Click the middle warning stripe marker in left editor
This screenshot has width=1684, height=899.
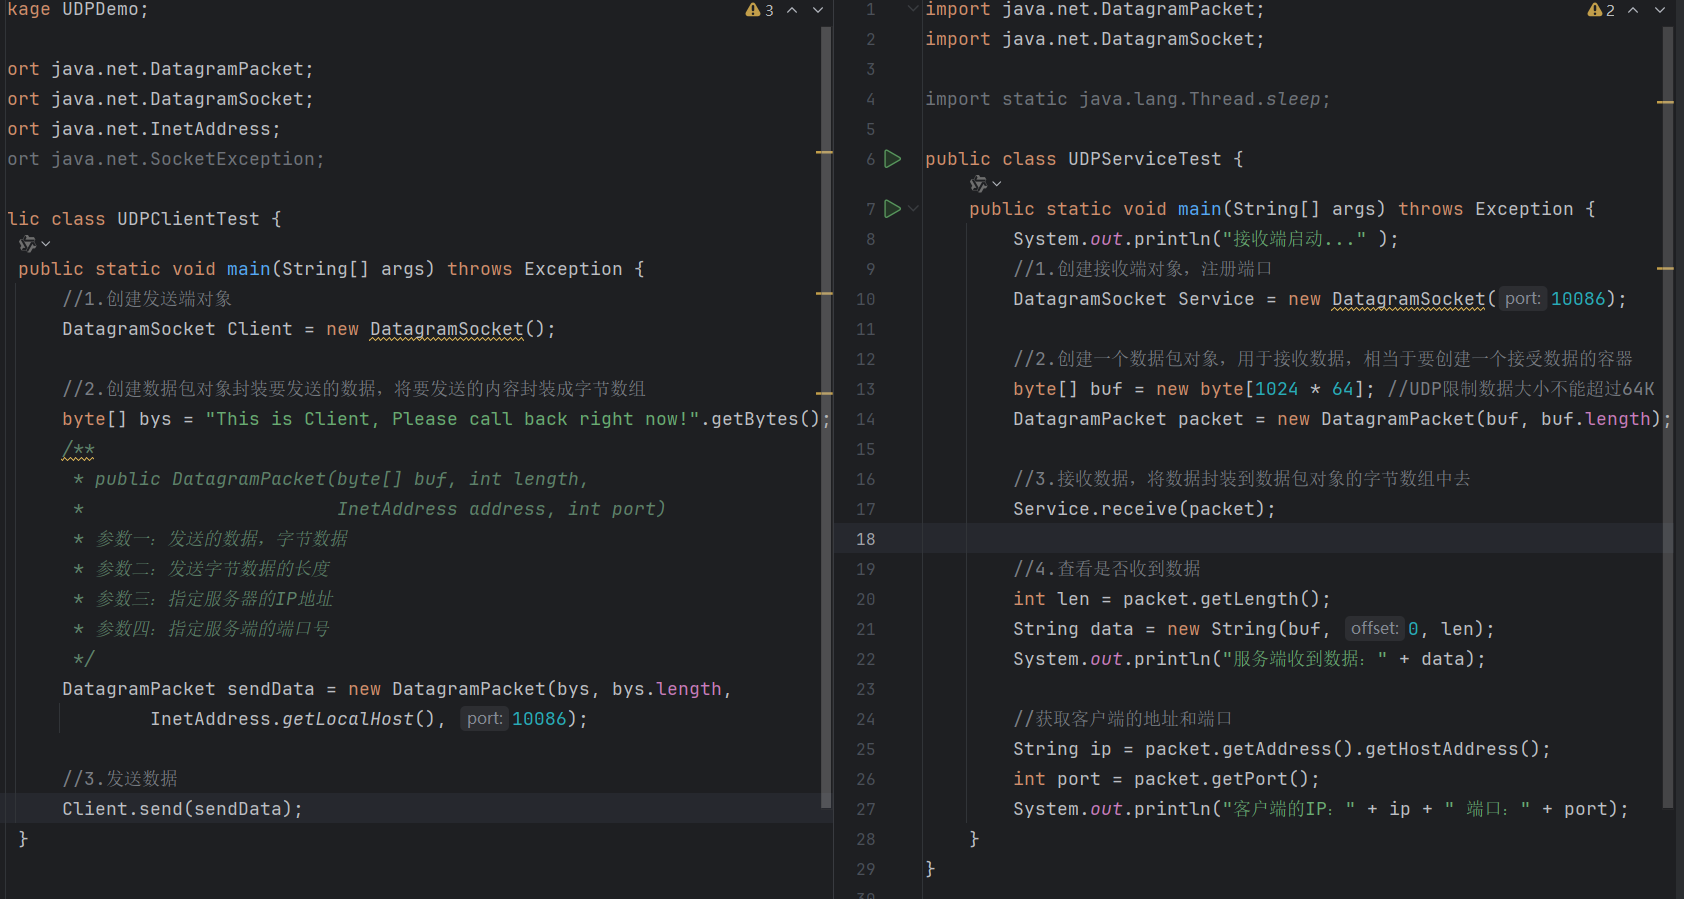click(x=825, y=293)
